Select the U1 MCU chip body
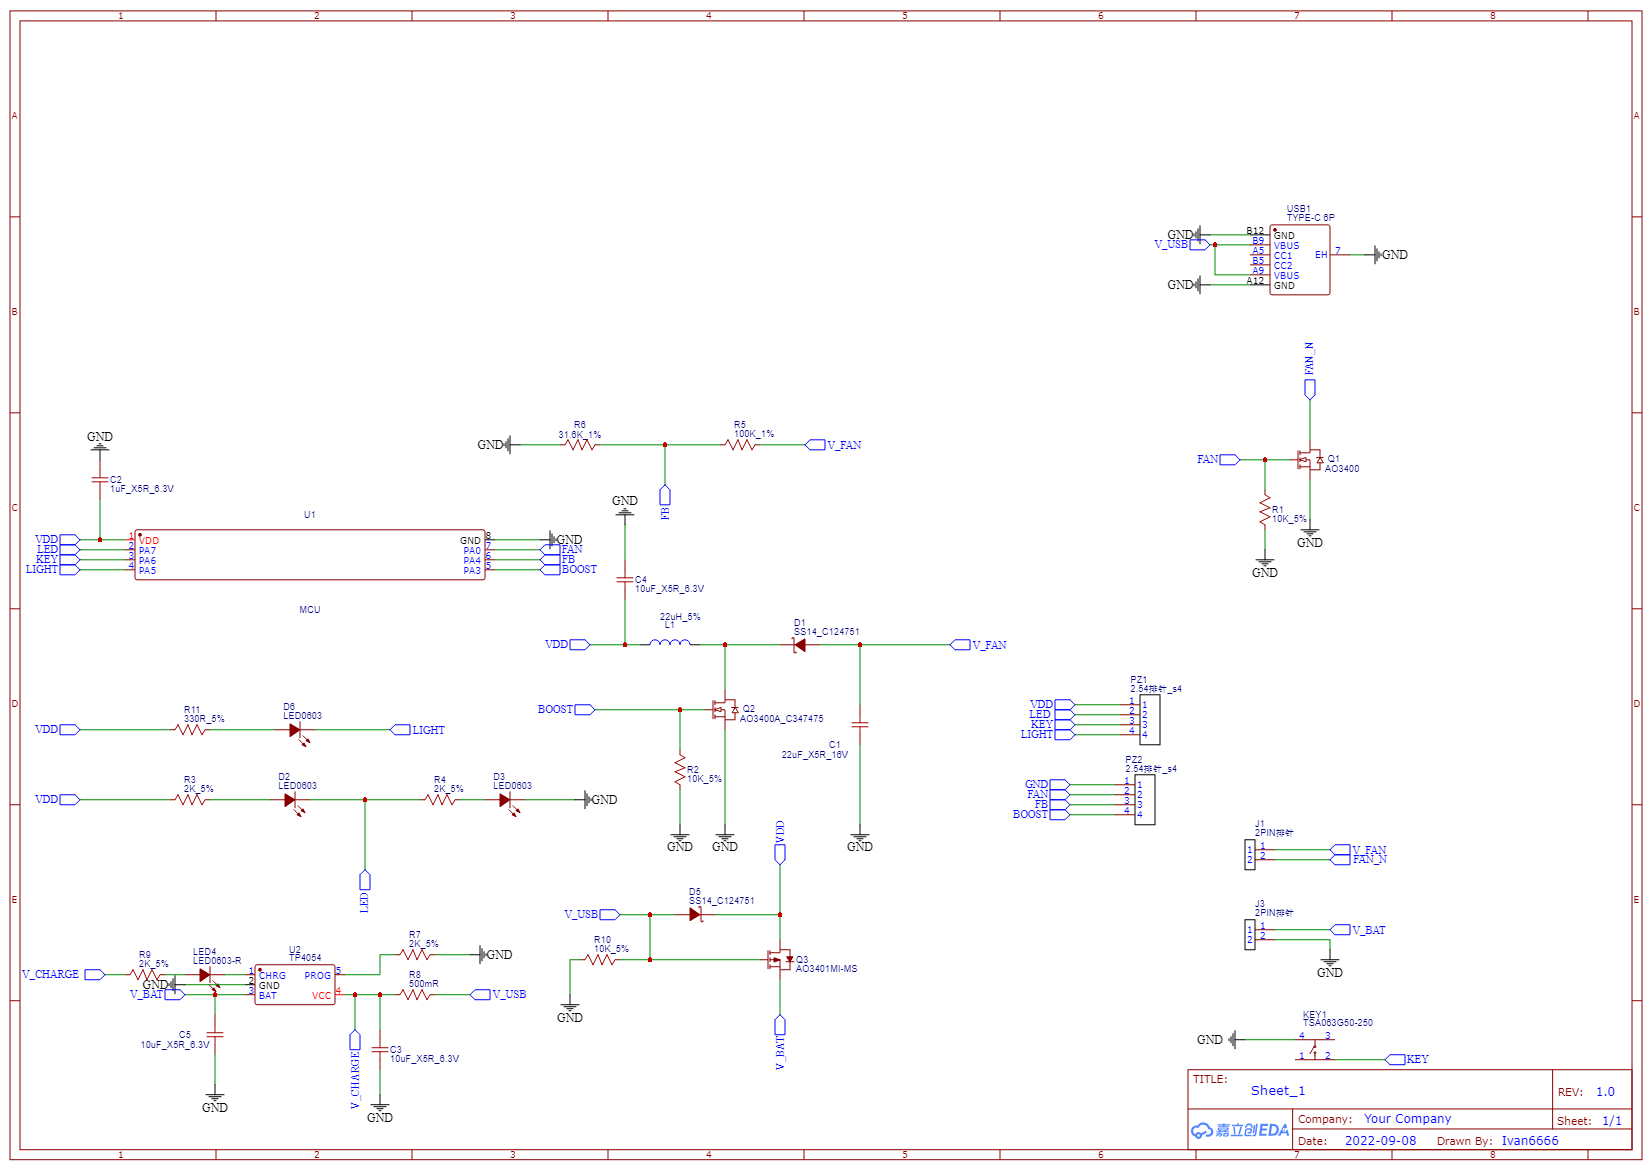 [x=310, y=555]
